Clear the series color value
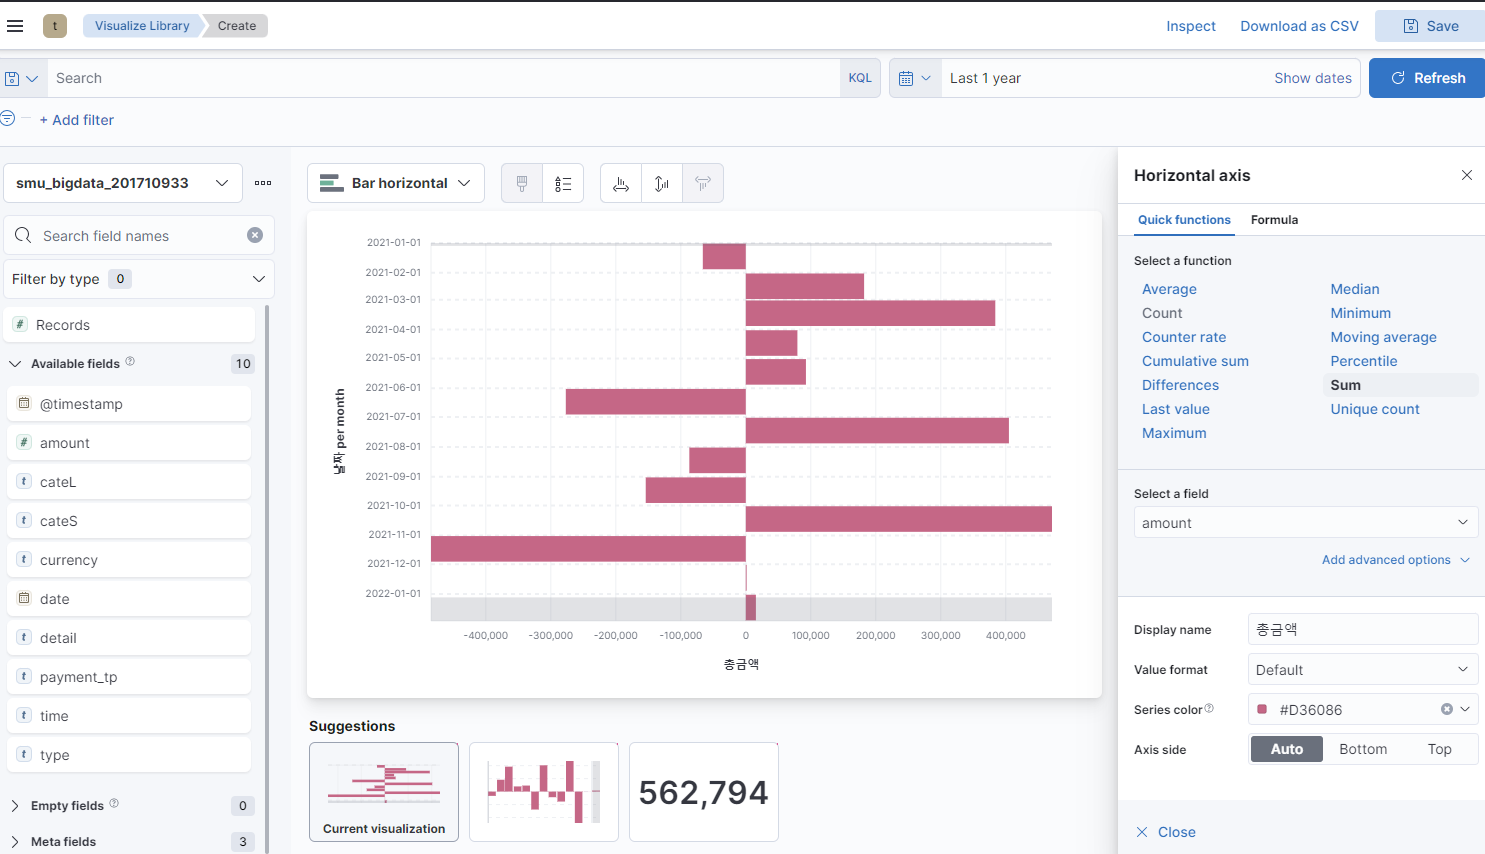This screenshot has width=1485, height=854. tap(1446, 709)
